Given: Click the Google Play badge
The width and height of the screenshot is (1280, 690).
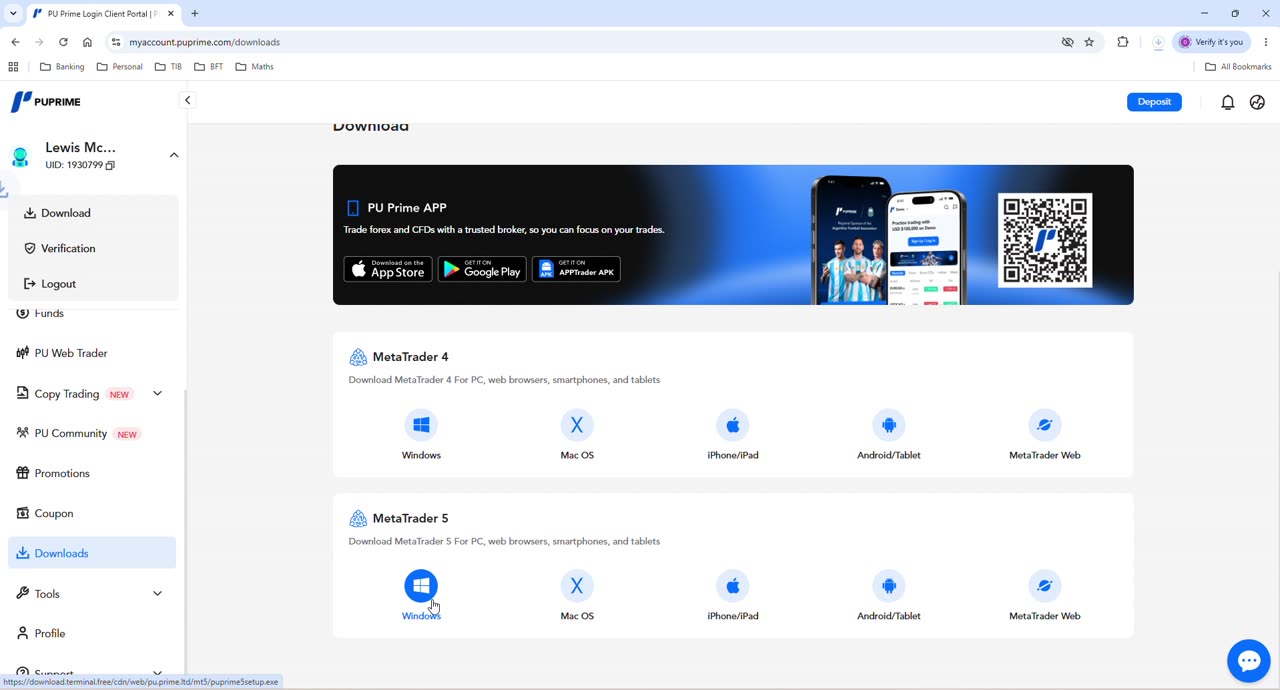Looking at the screenshot, I should click(482, 269).
